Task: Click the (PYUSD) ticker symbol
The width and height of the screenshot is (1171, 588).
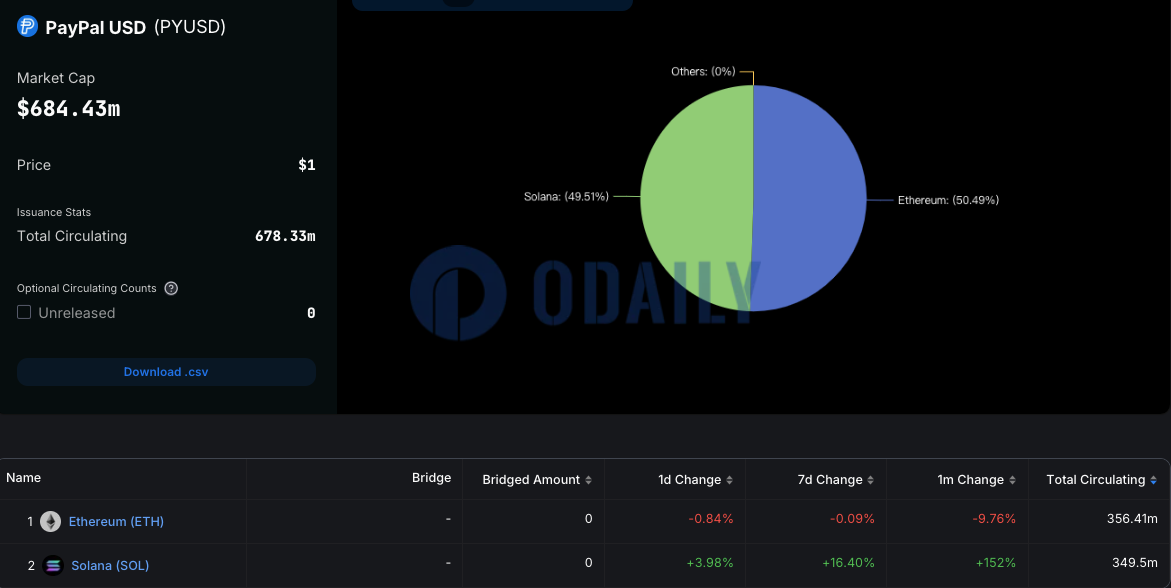Action: tap(190, 27)
